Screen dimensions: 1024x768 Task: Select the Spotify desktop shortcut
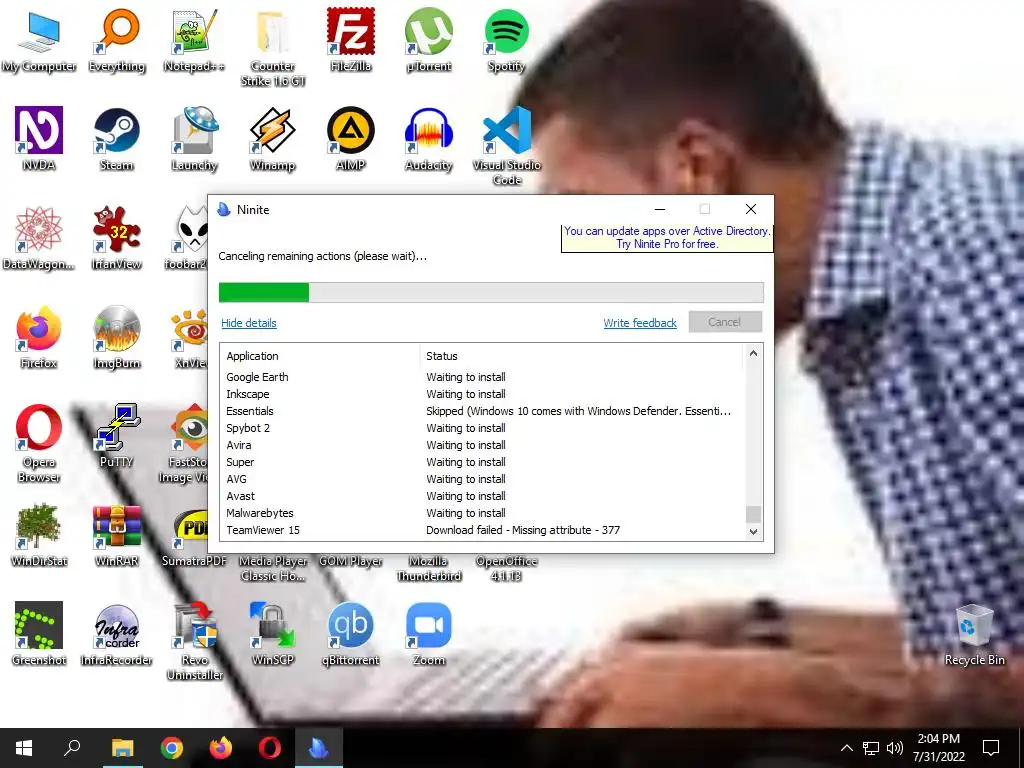(506, 40)
